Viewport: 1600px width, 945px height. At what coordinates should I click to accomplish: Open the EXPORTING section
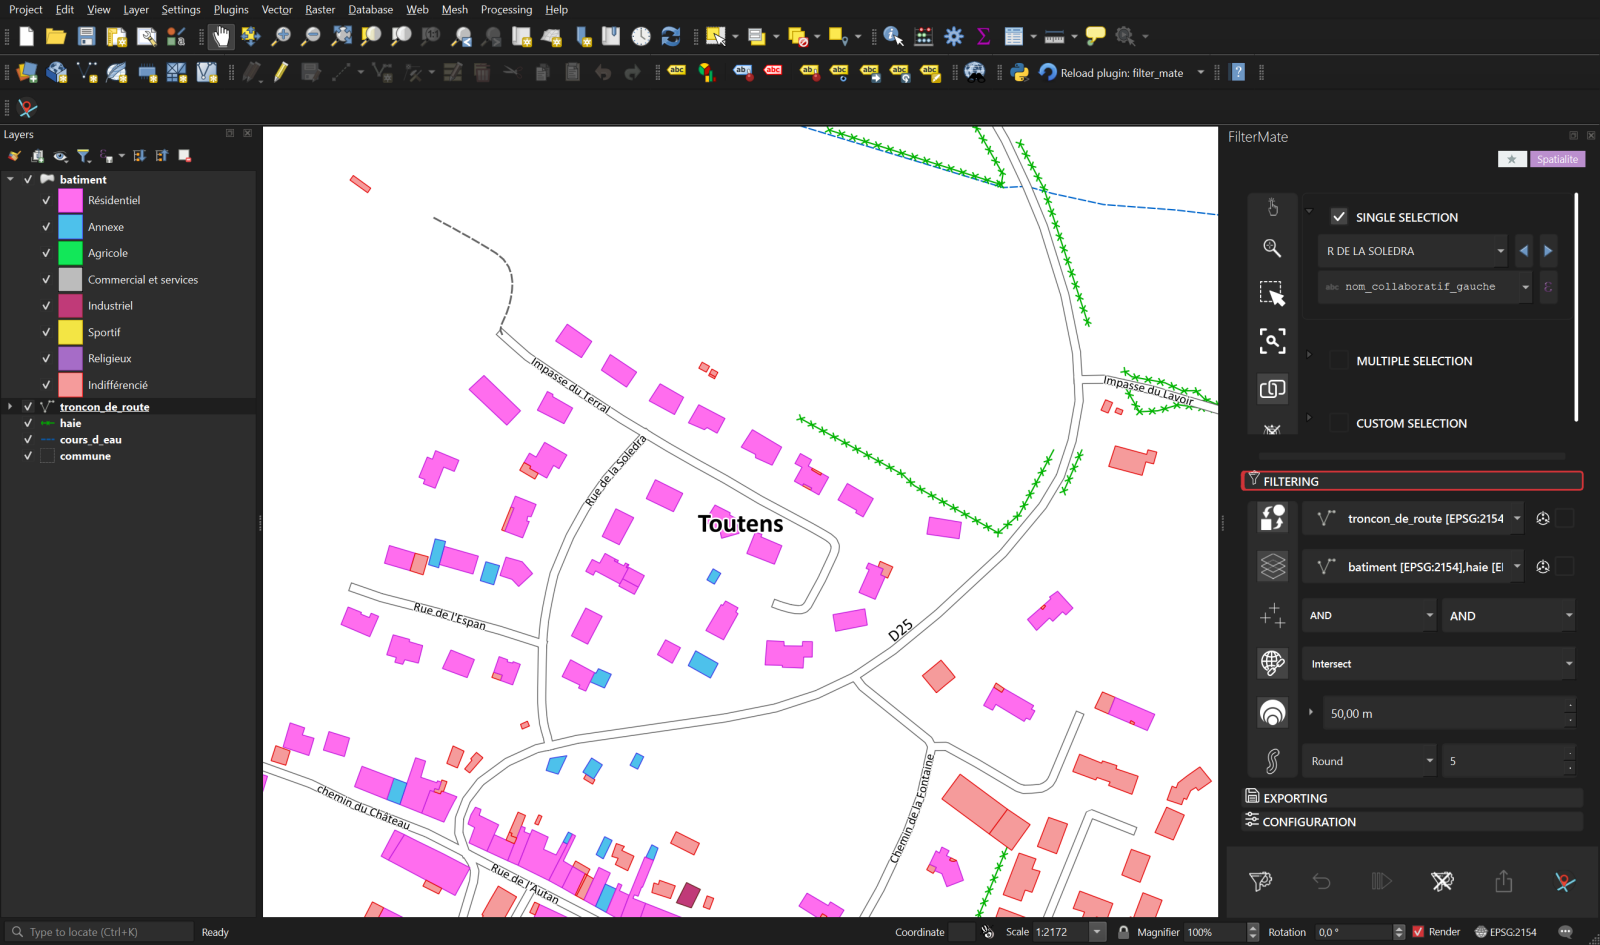(x=1412, y=798)
